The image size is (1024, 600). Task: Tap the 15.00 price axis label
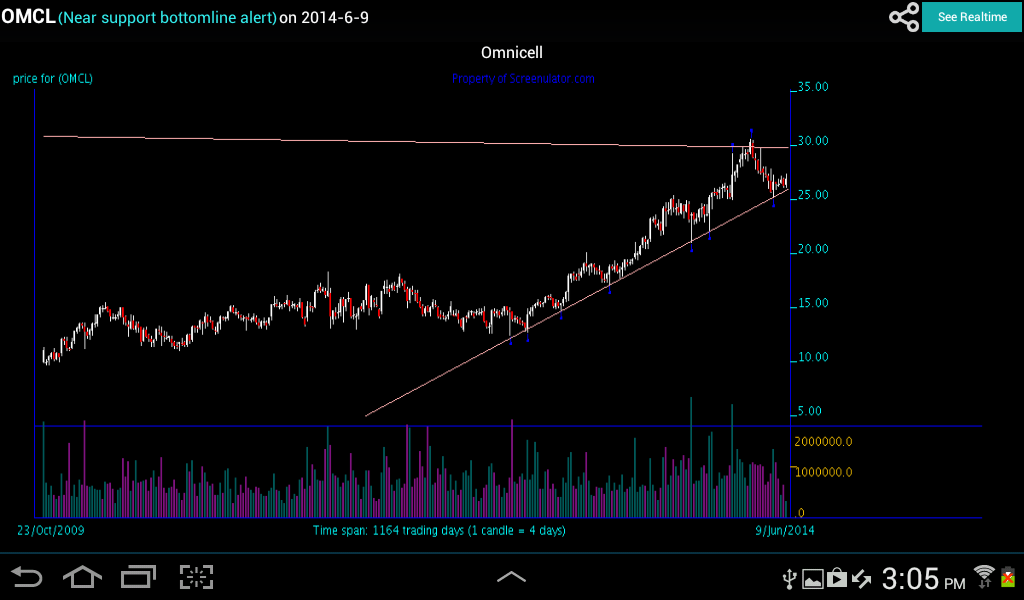point(813,303)
